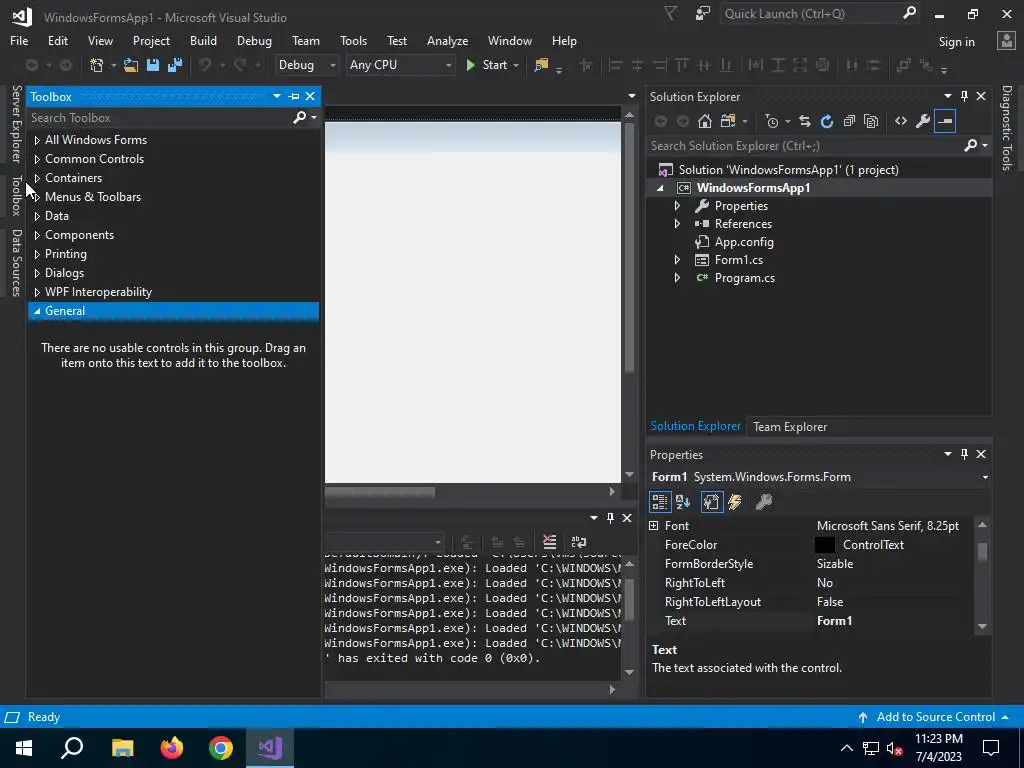Open the Debug menu
Viewport: 1024px width, 768px height.
(254, 40)
